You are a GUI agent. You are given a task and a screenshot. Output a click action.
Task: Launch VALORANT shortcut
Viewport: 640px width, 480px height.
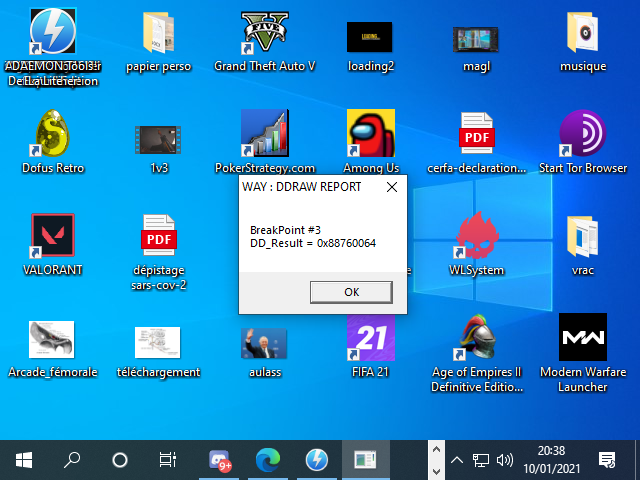pos(53,236)
